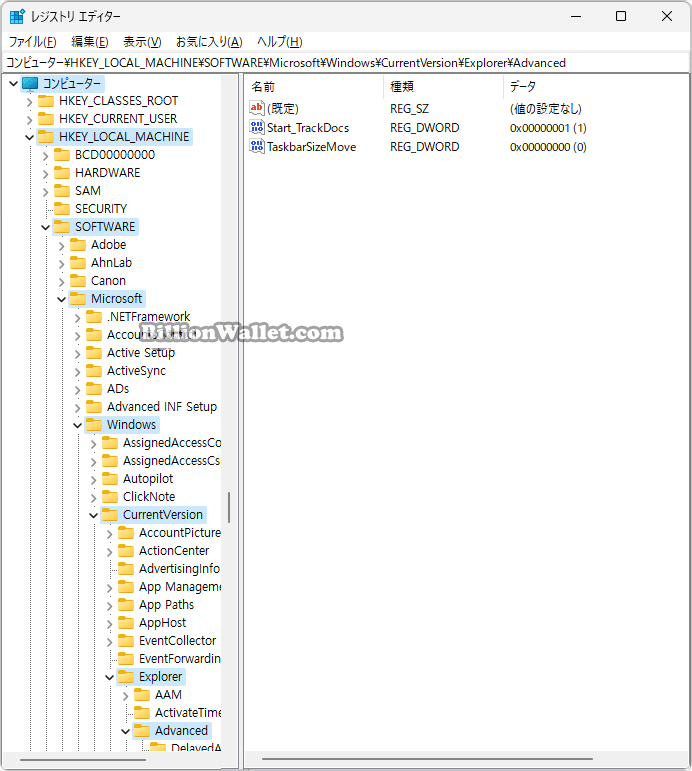Click the Autopilot folder icon
This screenshot has height=771, width=692.
coord(110,479)
